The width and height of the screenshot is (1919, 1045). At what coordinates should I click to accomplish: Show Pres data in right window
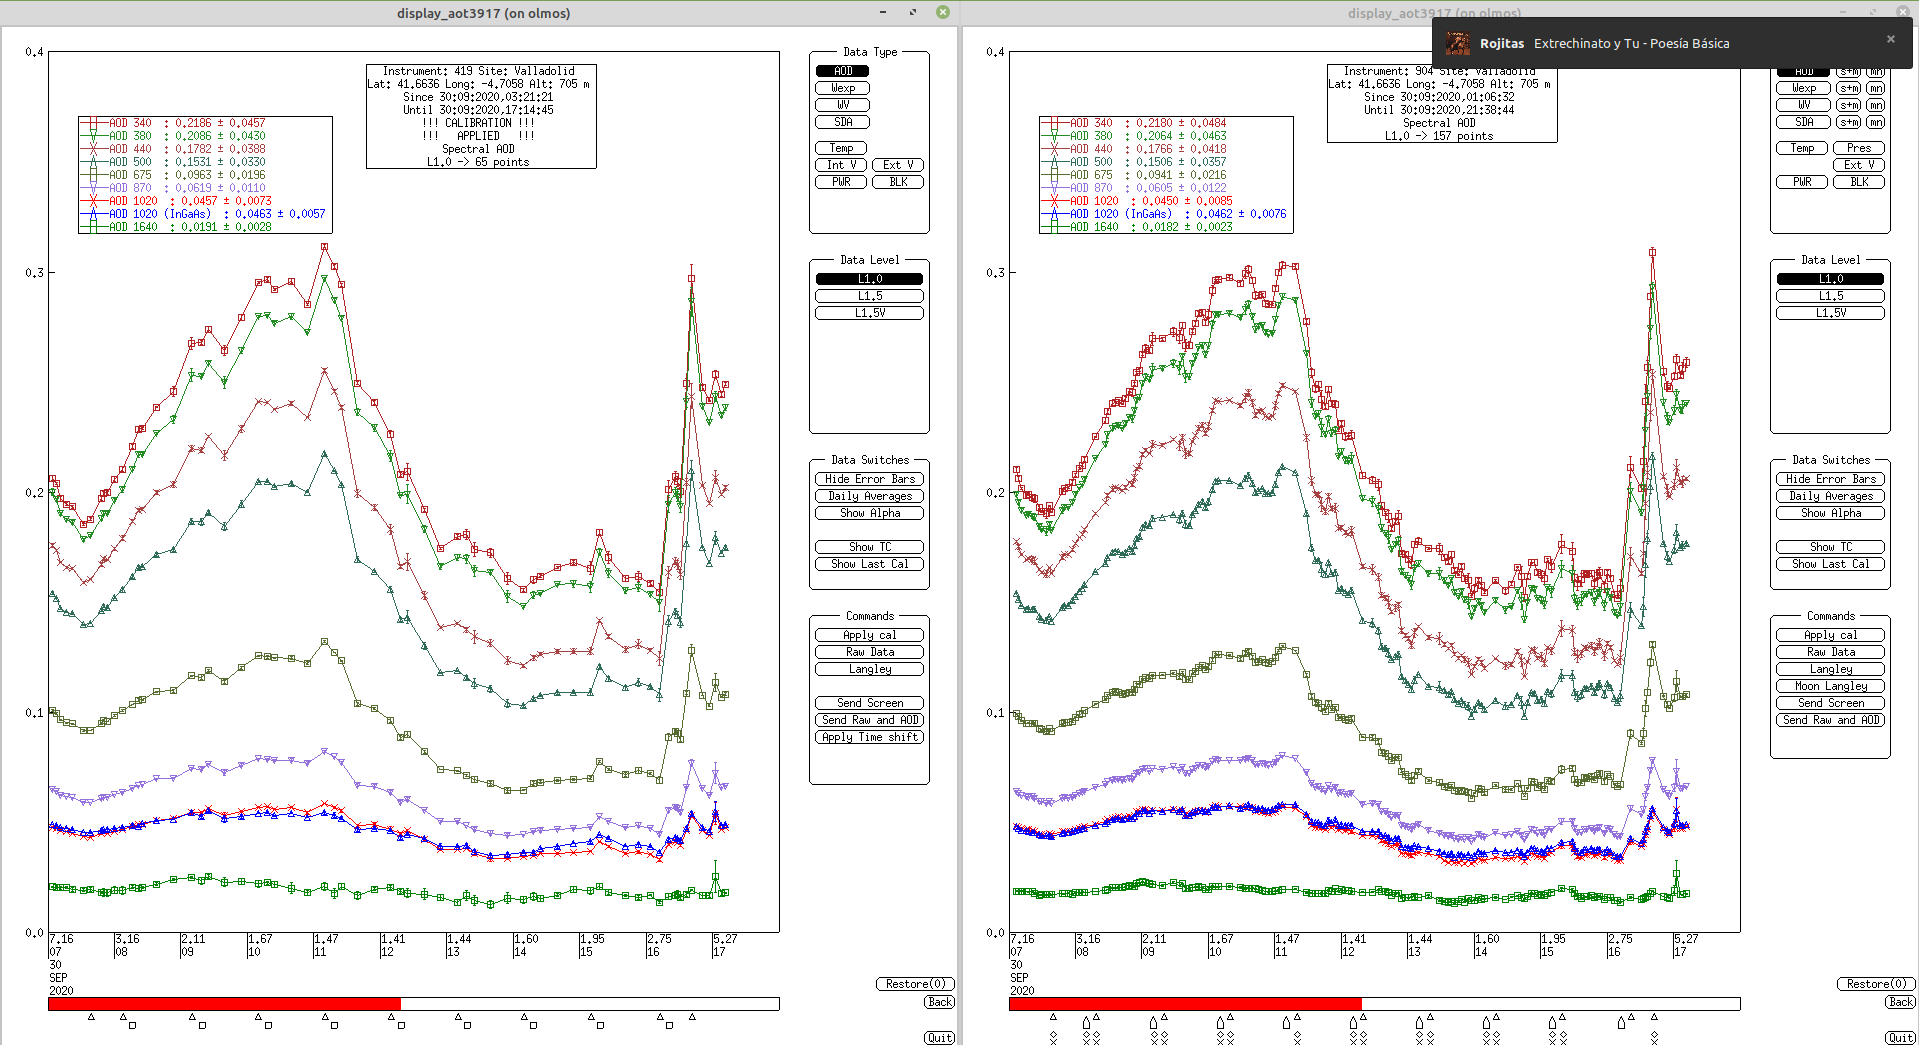(x=1859, y=148)
